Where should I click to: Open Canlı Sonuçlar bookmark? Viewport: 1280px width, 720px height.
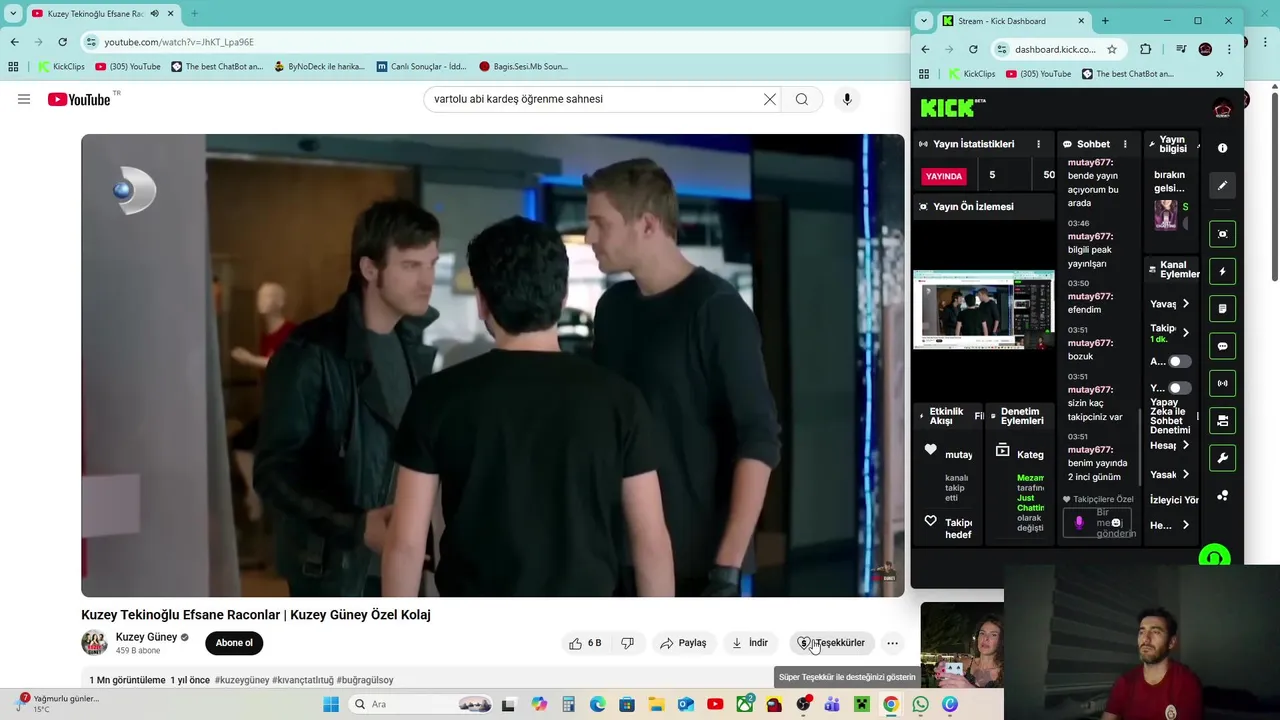422,67
